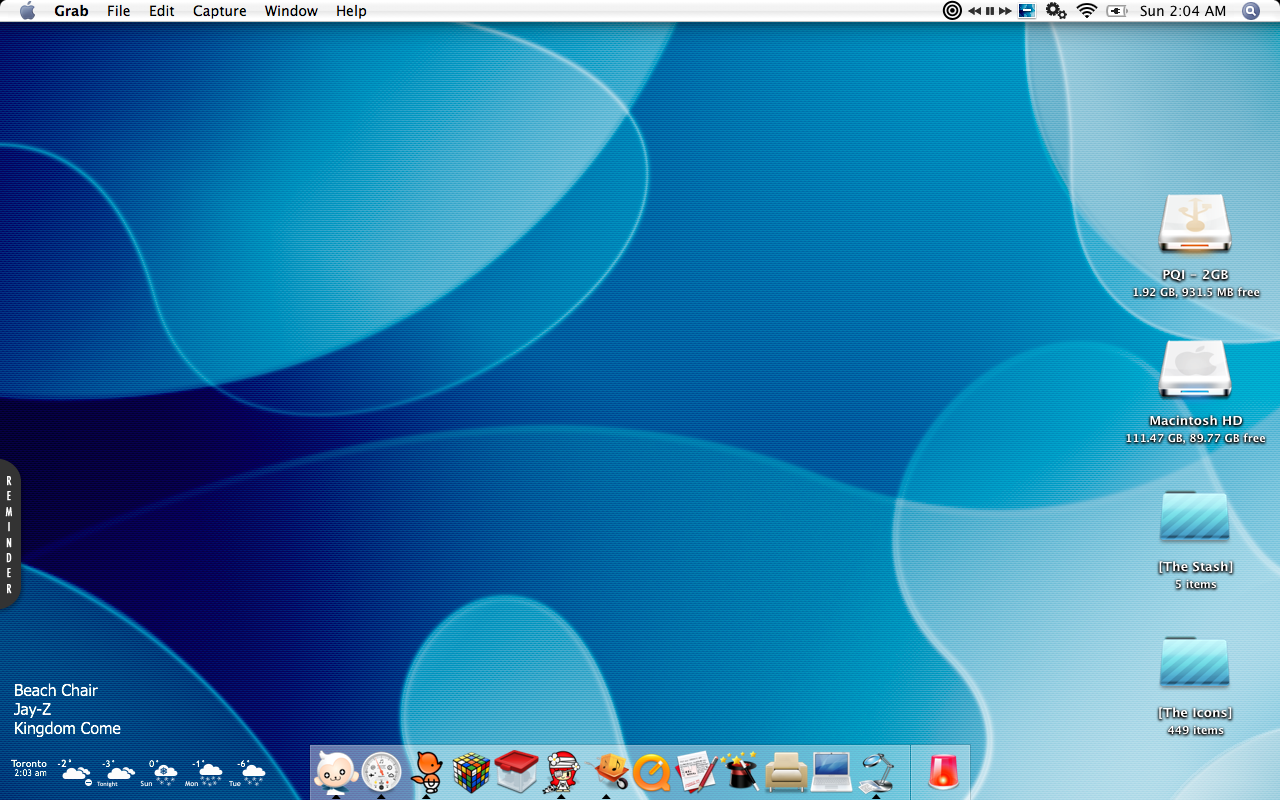This screenshot has width=1280, height=800.
Task: Open the Grab application menu
Action: pyautogui.click(x=71, y=11)
